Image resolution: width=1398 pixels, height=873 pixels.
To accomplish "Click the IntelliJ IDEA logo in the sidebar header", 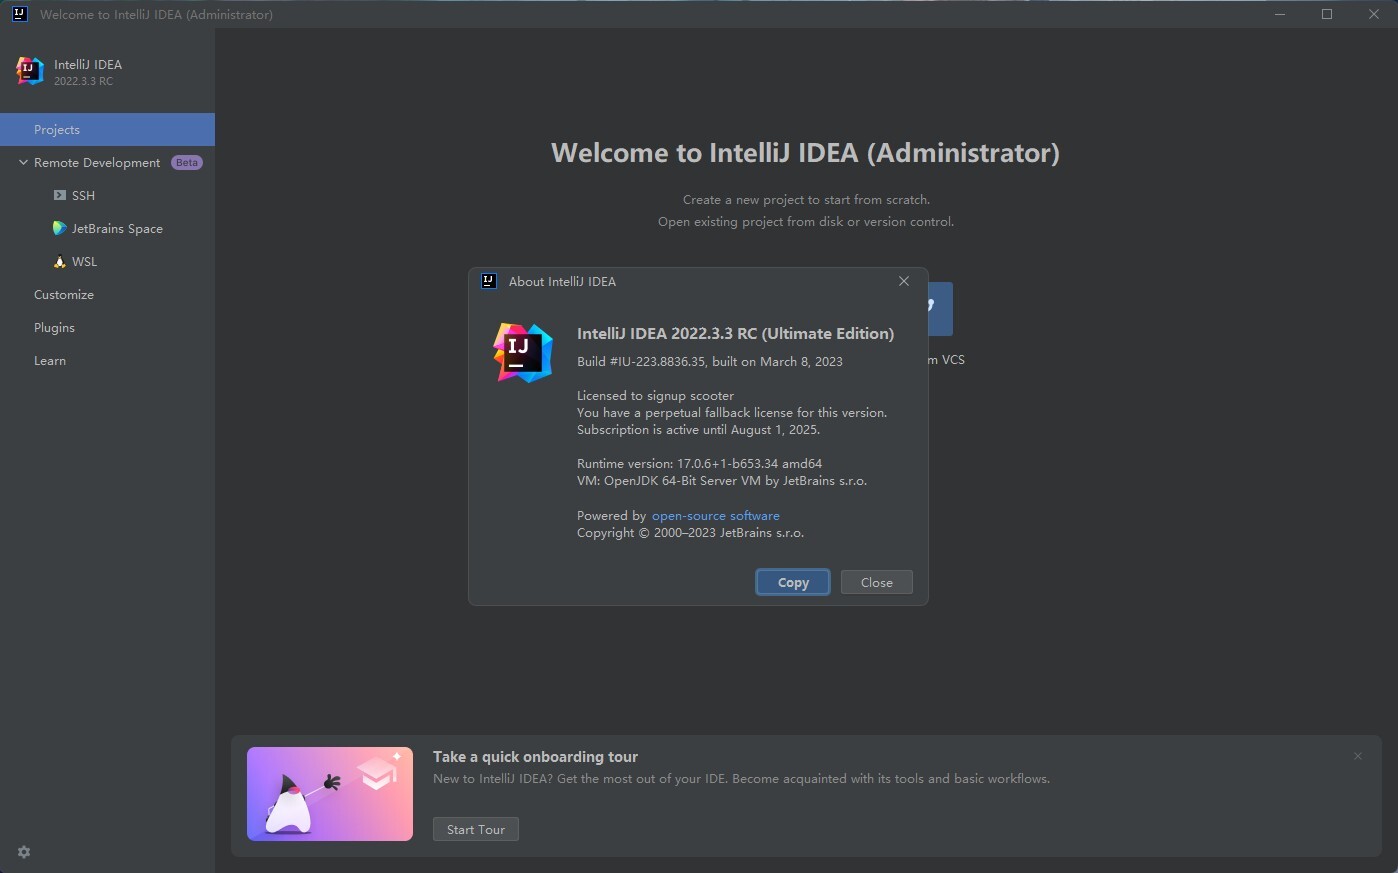I will coord(30,71).
